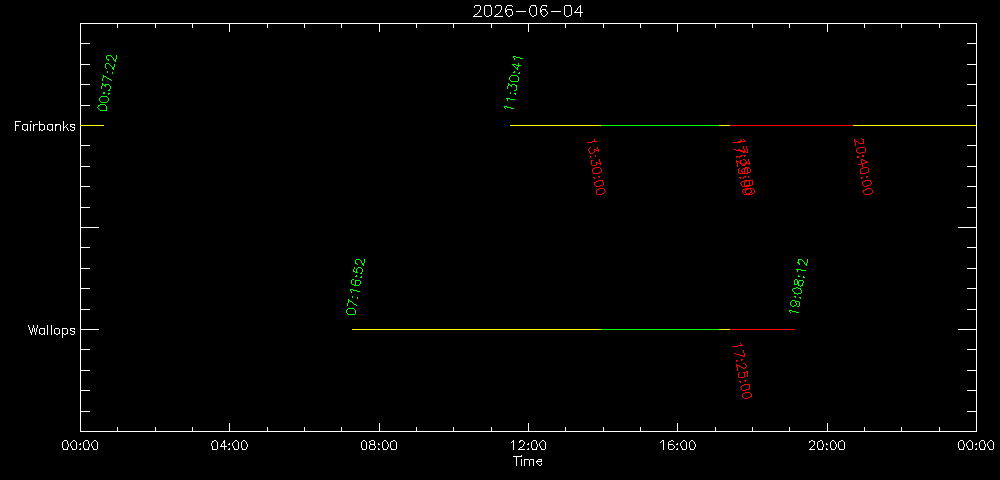Click the 12:00 time axis label
1000x480 pixels.
tap(528, 446)
